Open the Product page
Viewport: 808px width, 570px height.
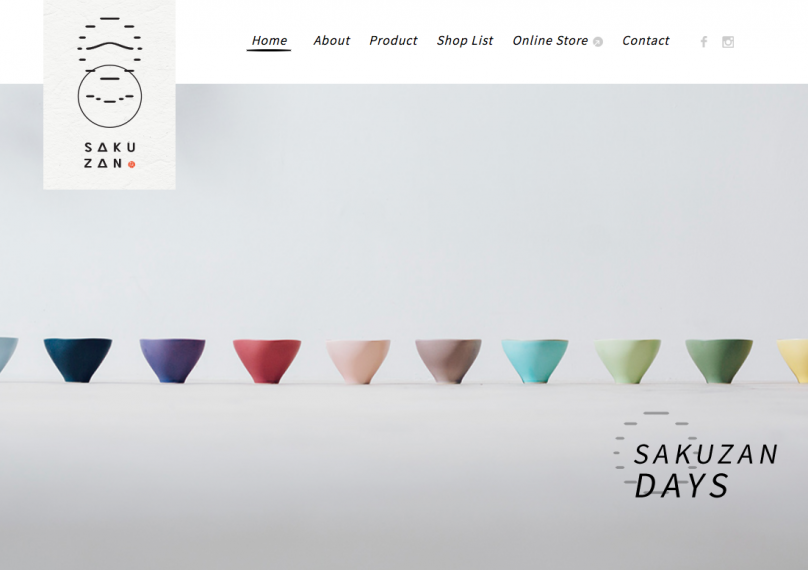pyautogui.click(x=393, y=41)
